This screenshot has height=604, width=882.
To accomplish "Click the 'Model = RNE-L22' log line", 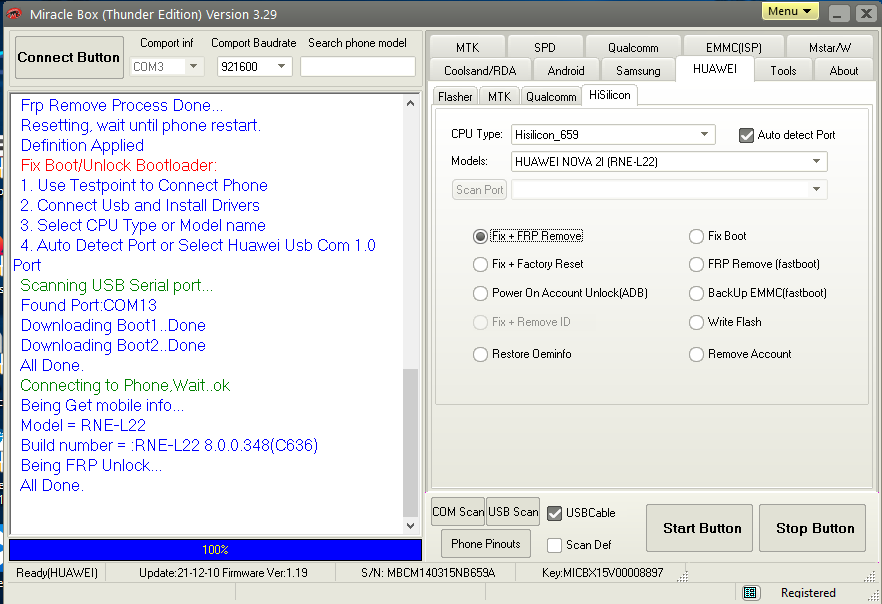I will (83, 425).
